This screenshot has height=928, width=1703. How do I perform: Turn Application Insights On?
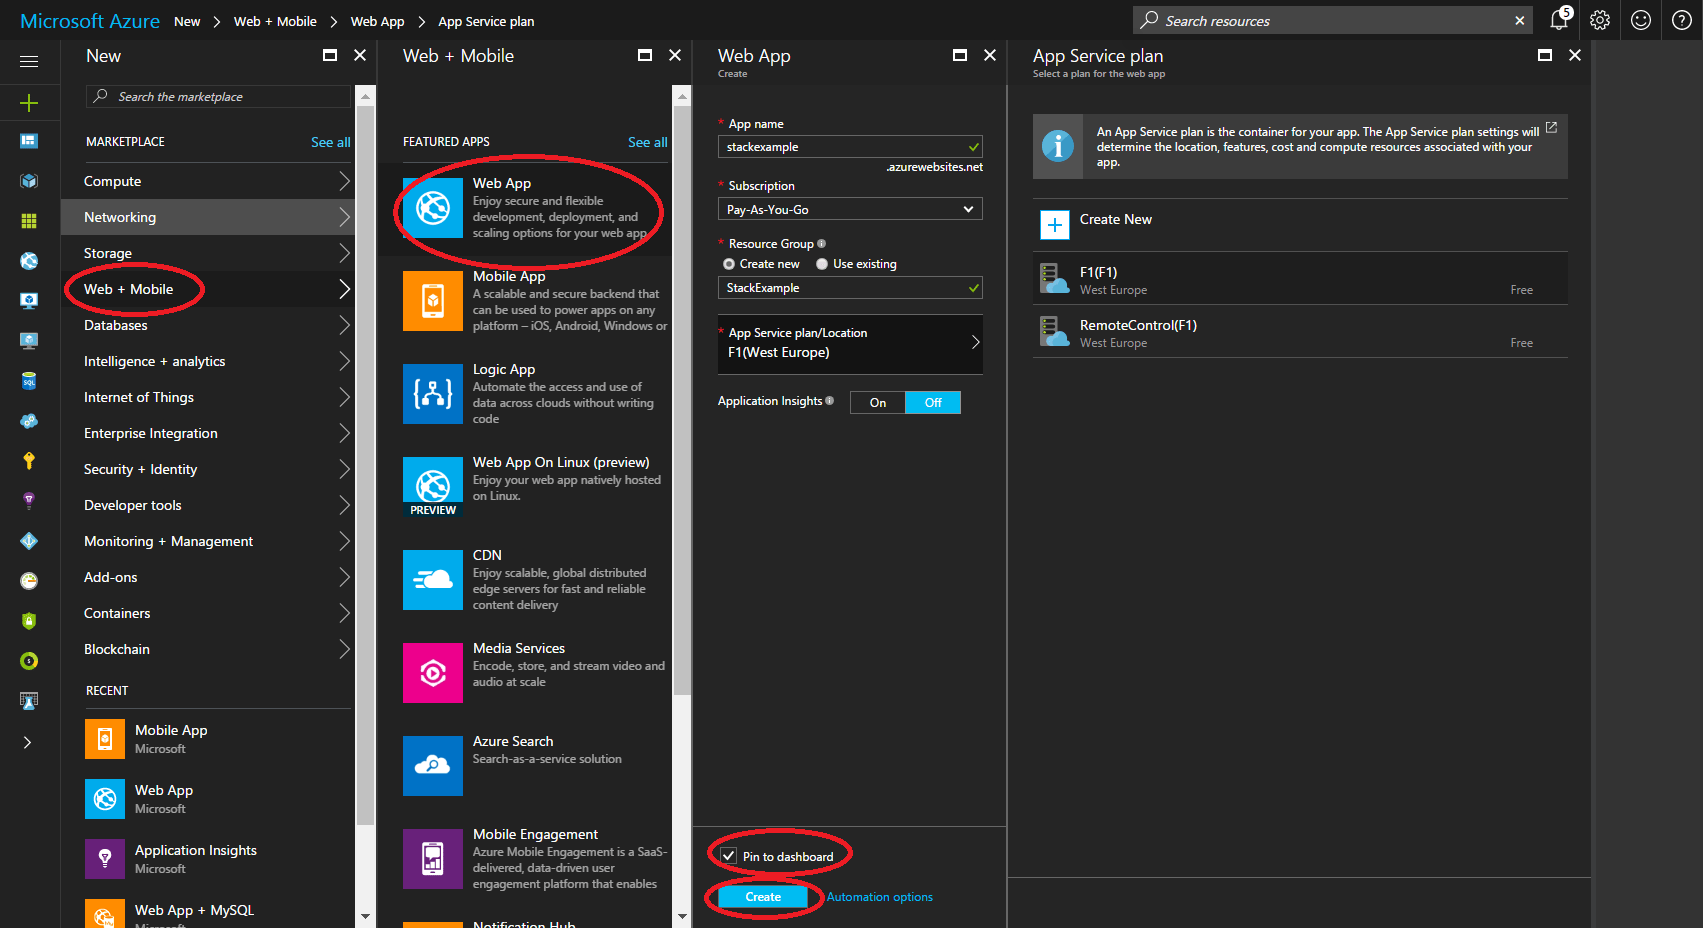(878, 402)
